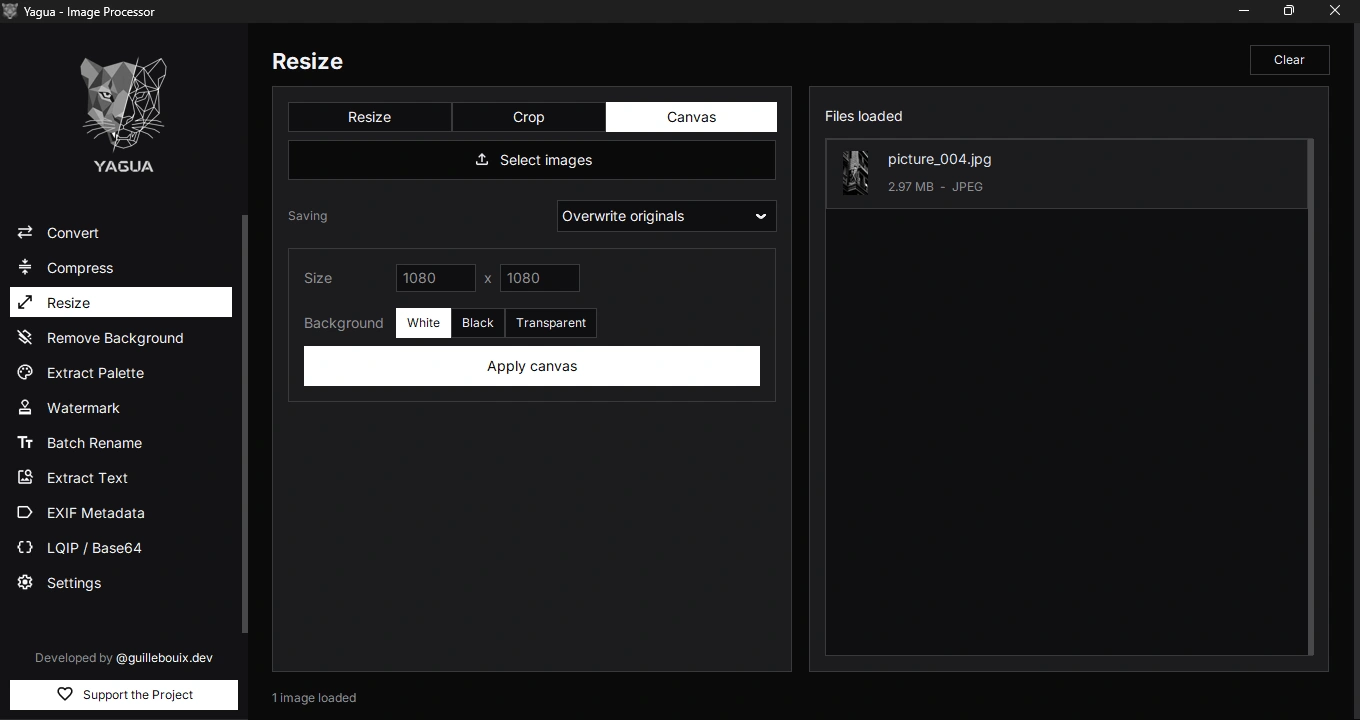Open EXIF Metadata section
Image resolution: width=1360 pixels, height=720 pixels.
(121, 512)
